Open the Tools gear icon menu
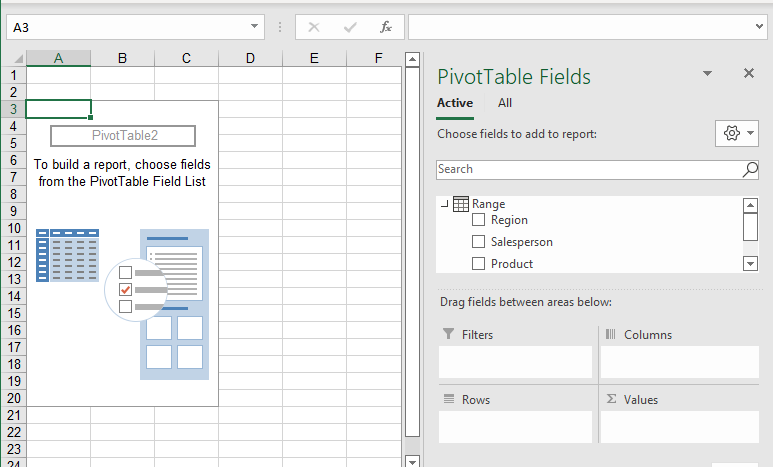 point(737,134)
